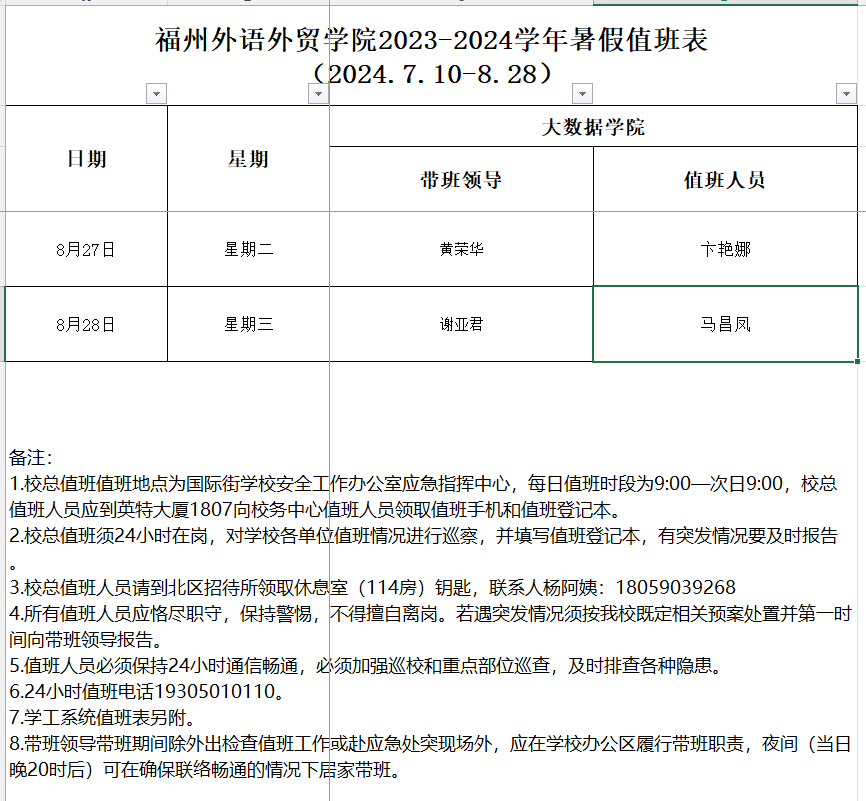Image resolution: width=866 pixels, height=801 pixels.
Task: Select the 星期三 cell
Action: click(248, 324)
